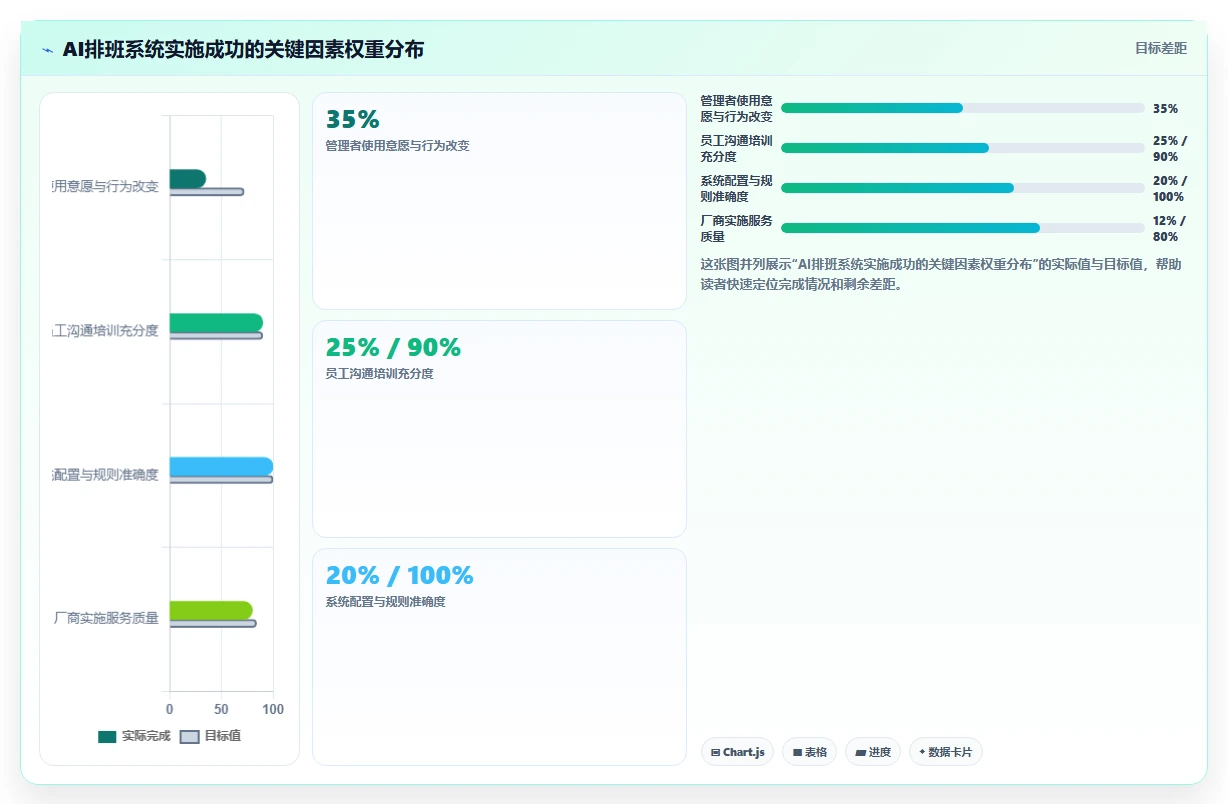Click the 配置与规则准确度 chart axis label

tap(106, 474)
